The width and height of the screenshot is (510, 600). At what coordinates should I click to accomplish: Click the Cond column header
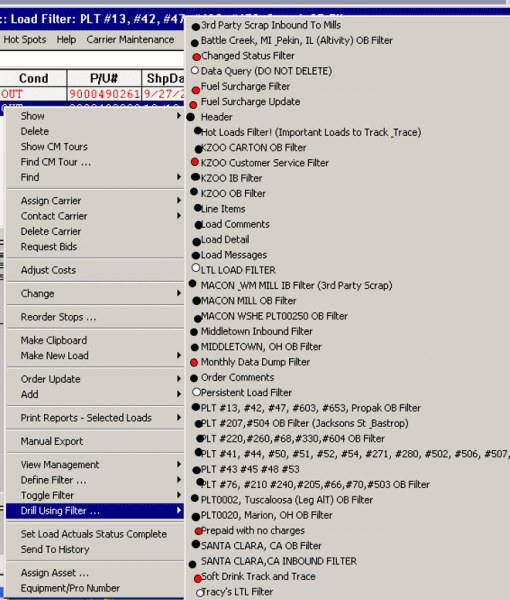coord(34,78)
